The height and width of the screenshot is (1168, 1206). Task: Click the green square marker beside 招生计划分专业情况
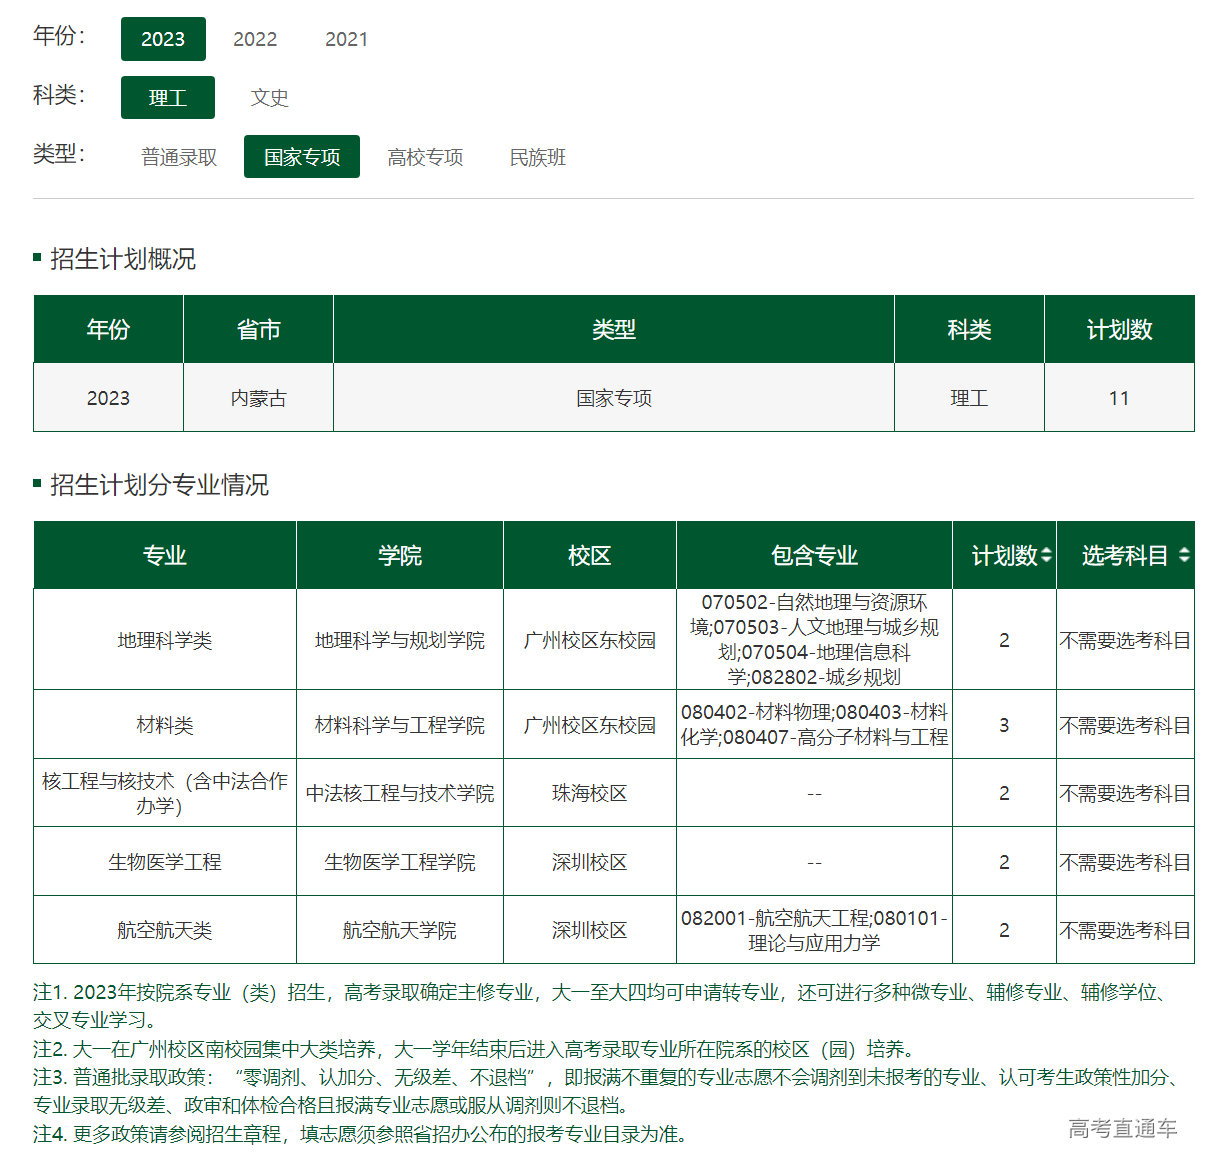click(x=37, y=487)
